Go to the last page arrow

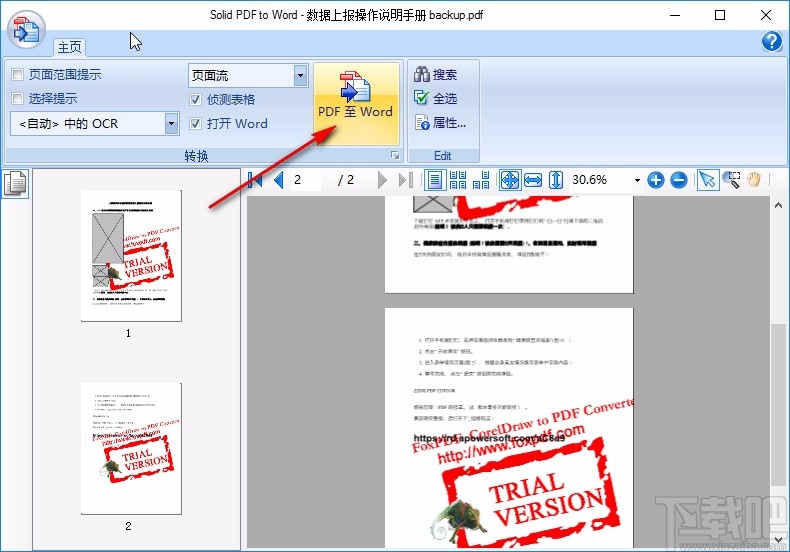tap(406, 180)
